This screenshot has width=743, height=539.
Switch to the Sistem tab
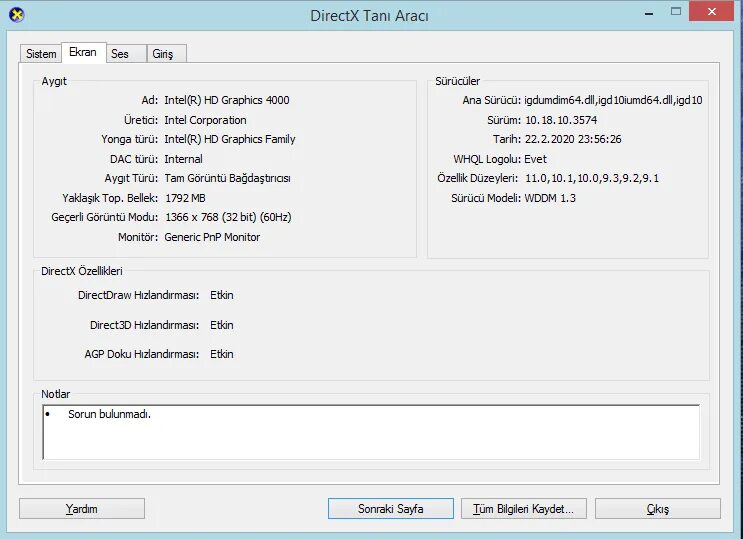pyautogui.click(x=41, y=54)
